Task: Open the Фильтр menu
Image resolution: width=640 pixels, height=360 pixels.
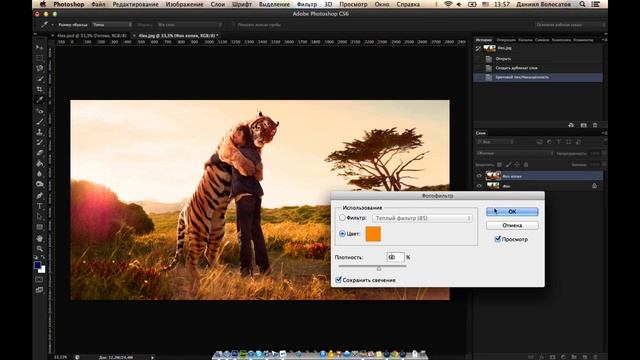Action: (x=307, y=4)
